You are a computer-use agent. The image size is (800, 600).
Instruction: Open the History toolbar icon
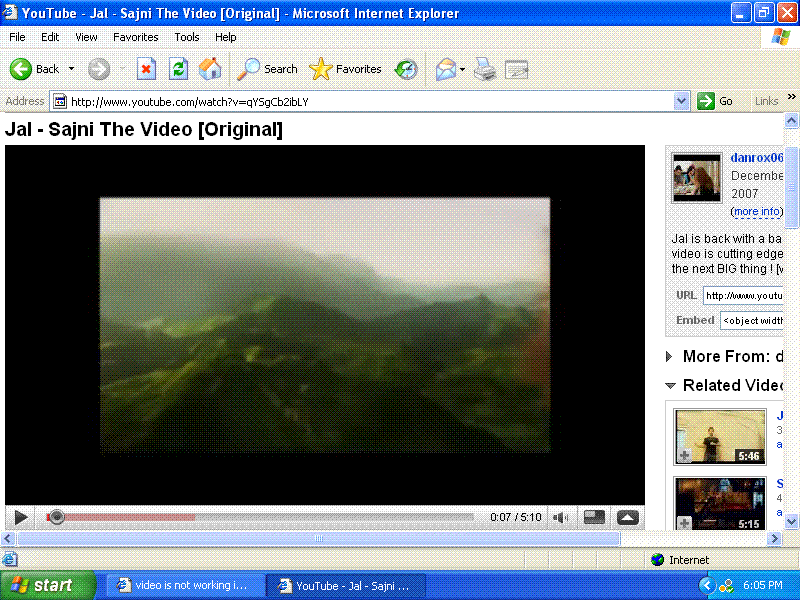(406, 69)
